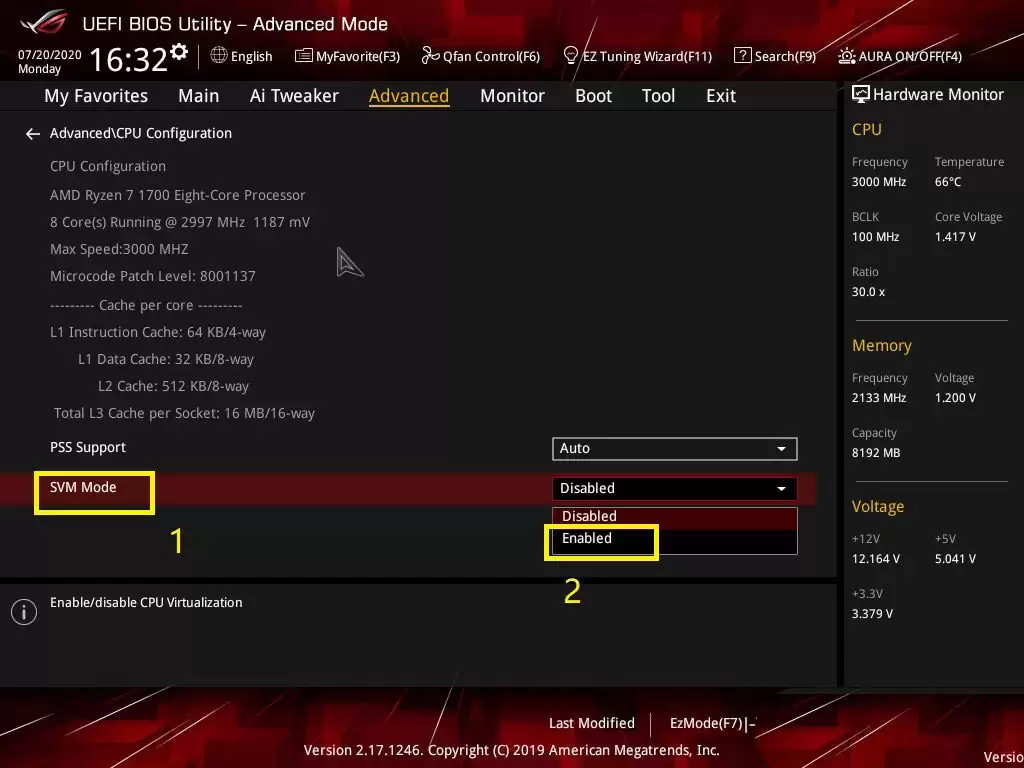Click the Last Modified button
The height and width of the screenshot is (768, 1024).
click(x=592, y=723)
